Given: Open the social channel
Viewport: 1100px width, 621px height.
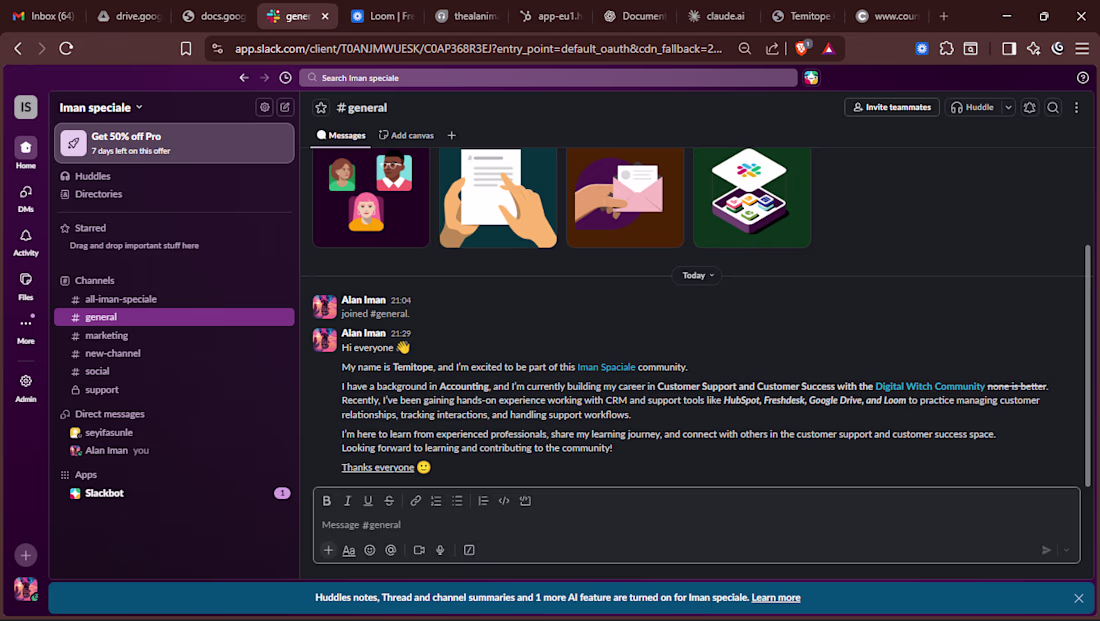Looking at the screenshot, I should (174, 371).
